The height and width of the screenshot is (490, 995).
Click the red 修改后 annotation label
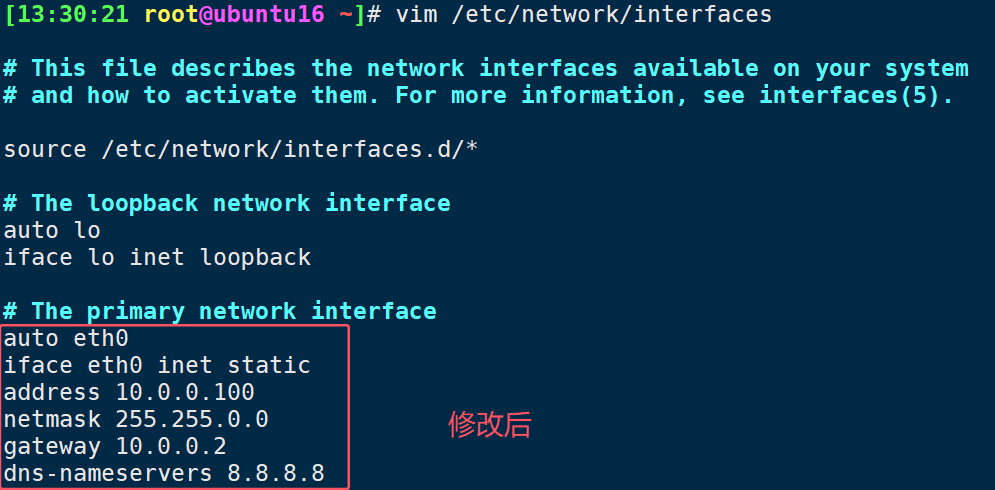(x=489, y=425)
